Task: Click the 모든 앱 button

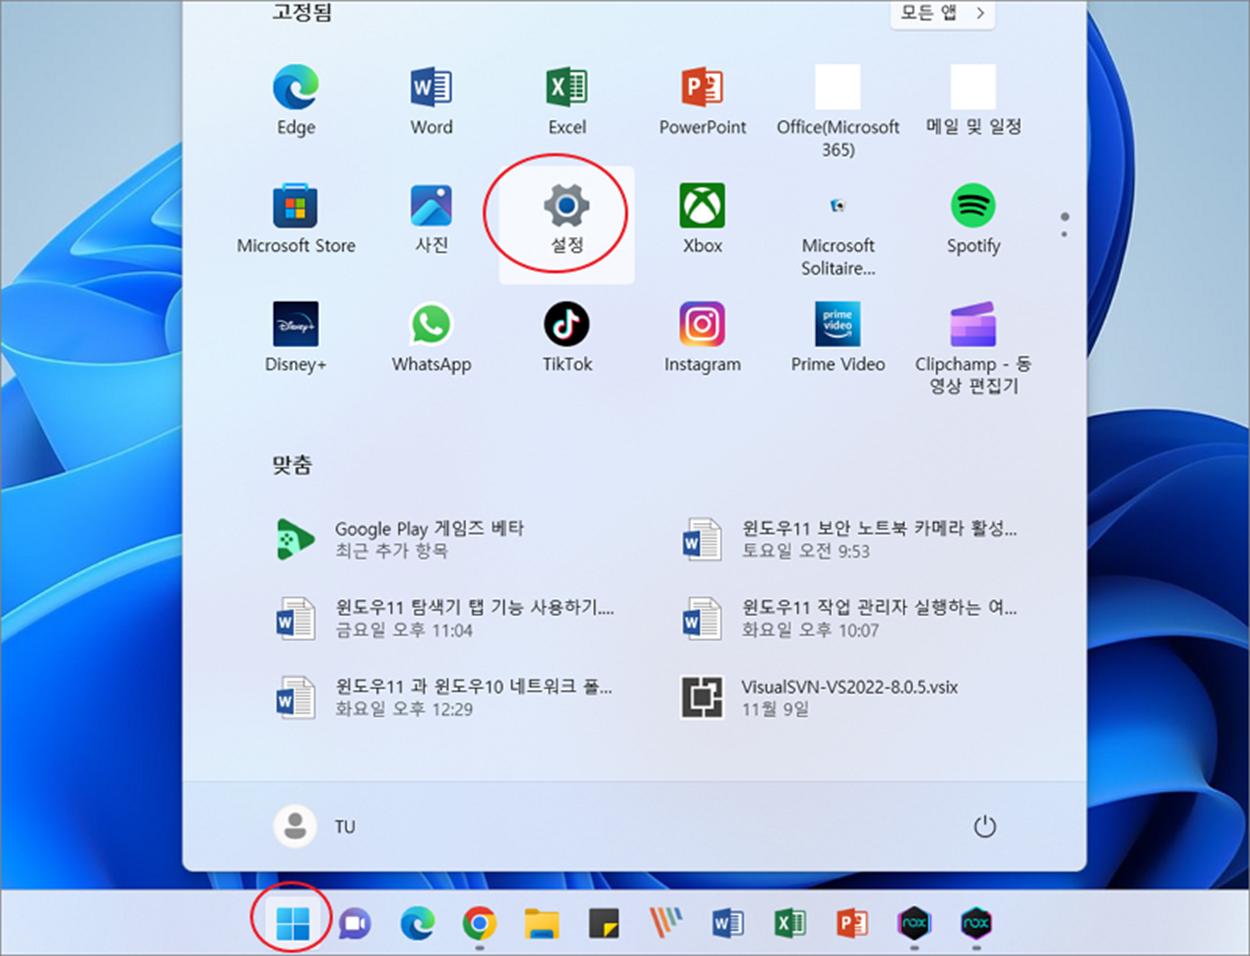Action: tap(943, 14)
